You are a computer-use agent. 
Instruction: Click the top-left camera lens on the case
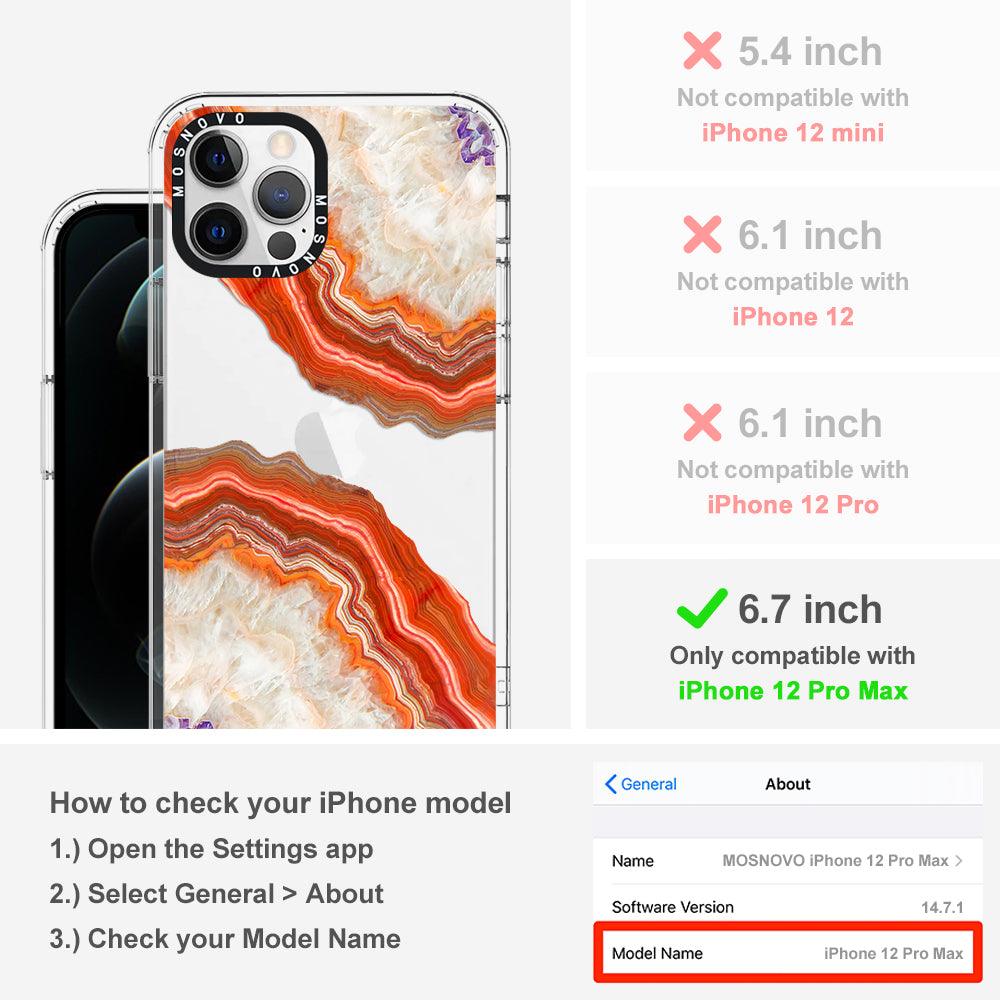tap(217, 159)
